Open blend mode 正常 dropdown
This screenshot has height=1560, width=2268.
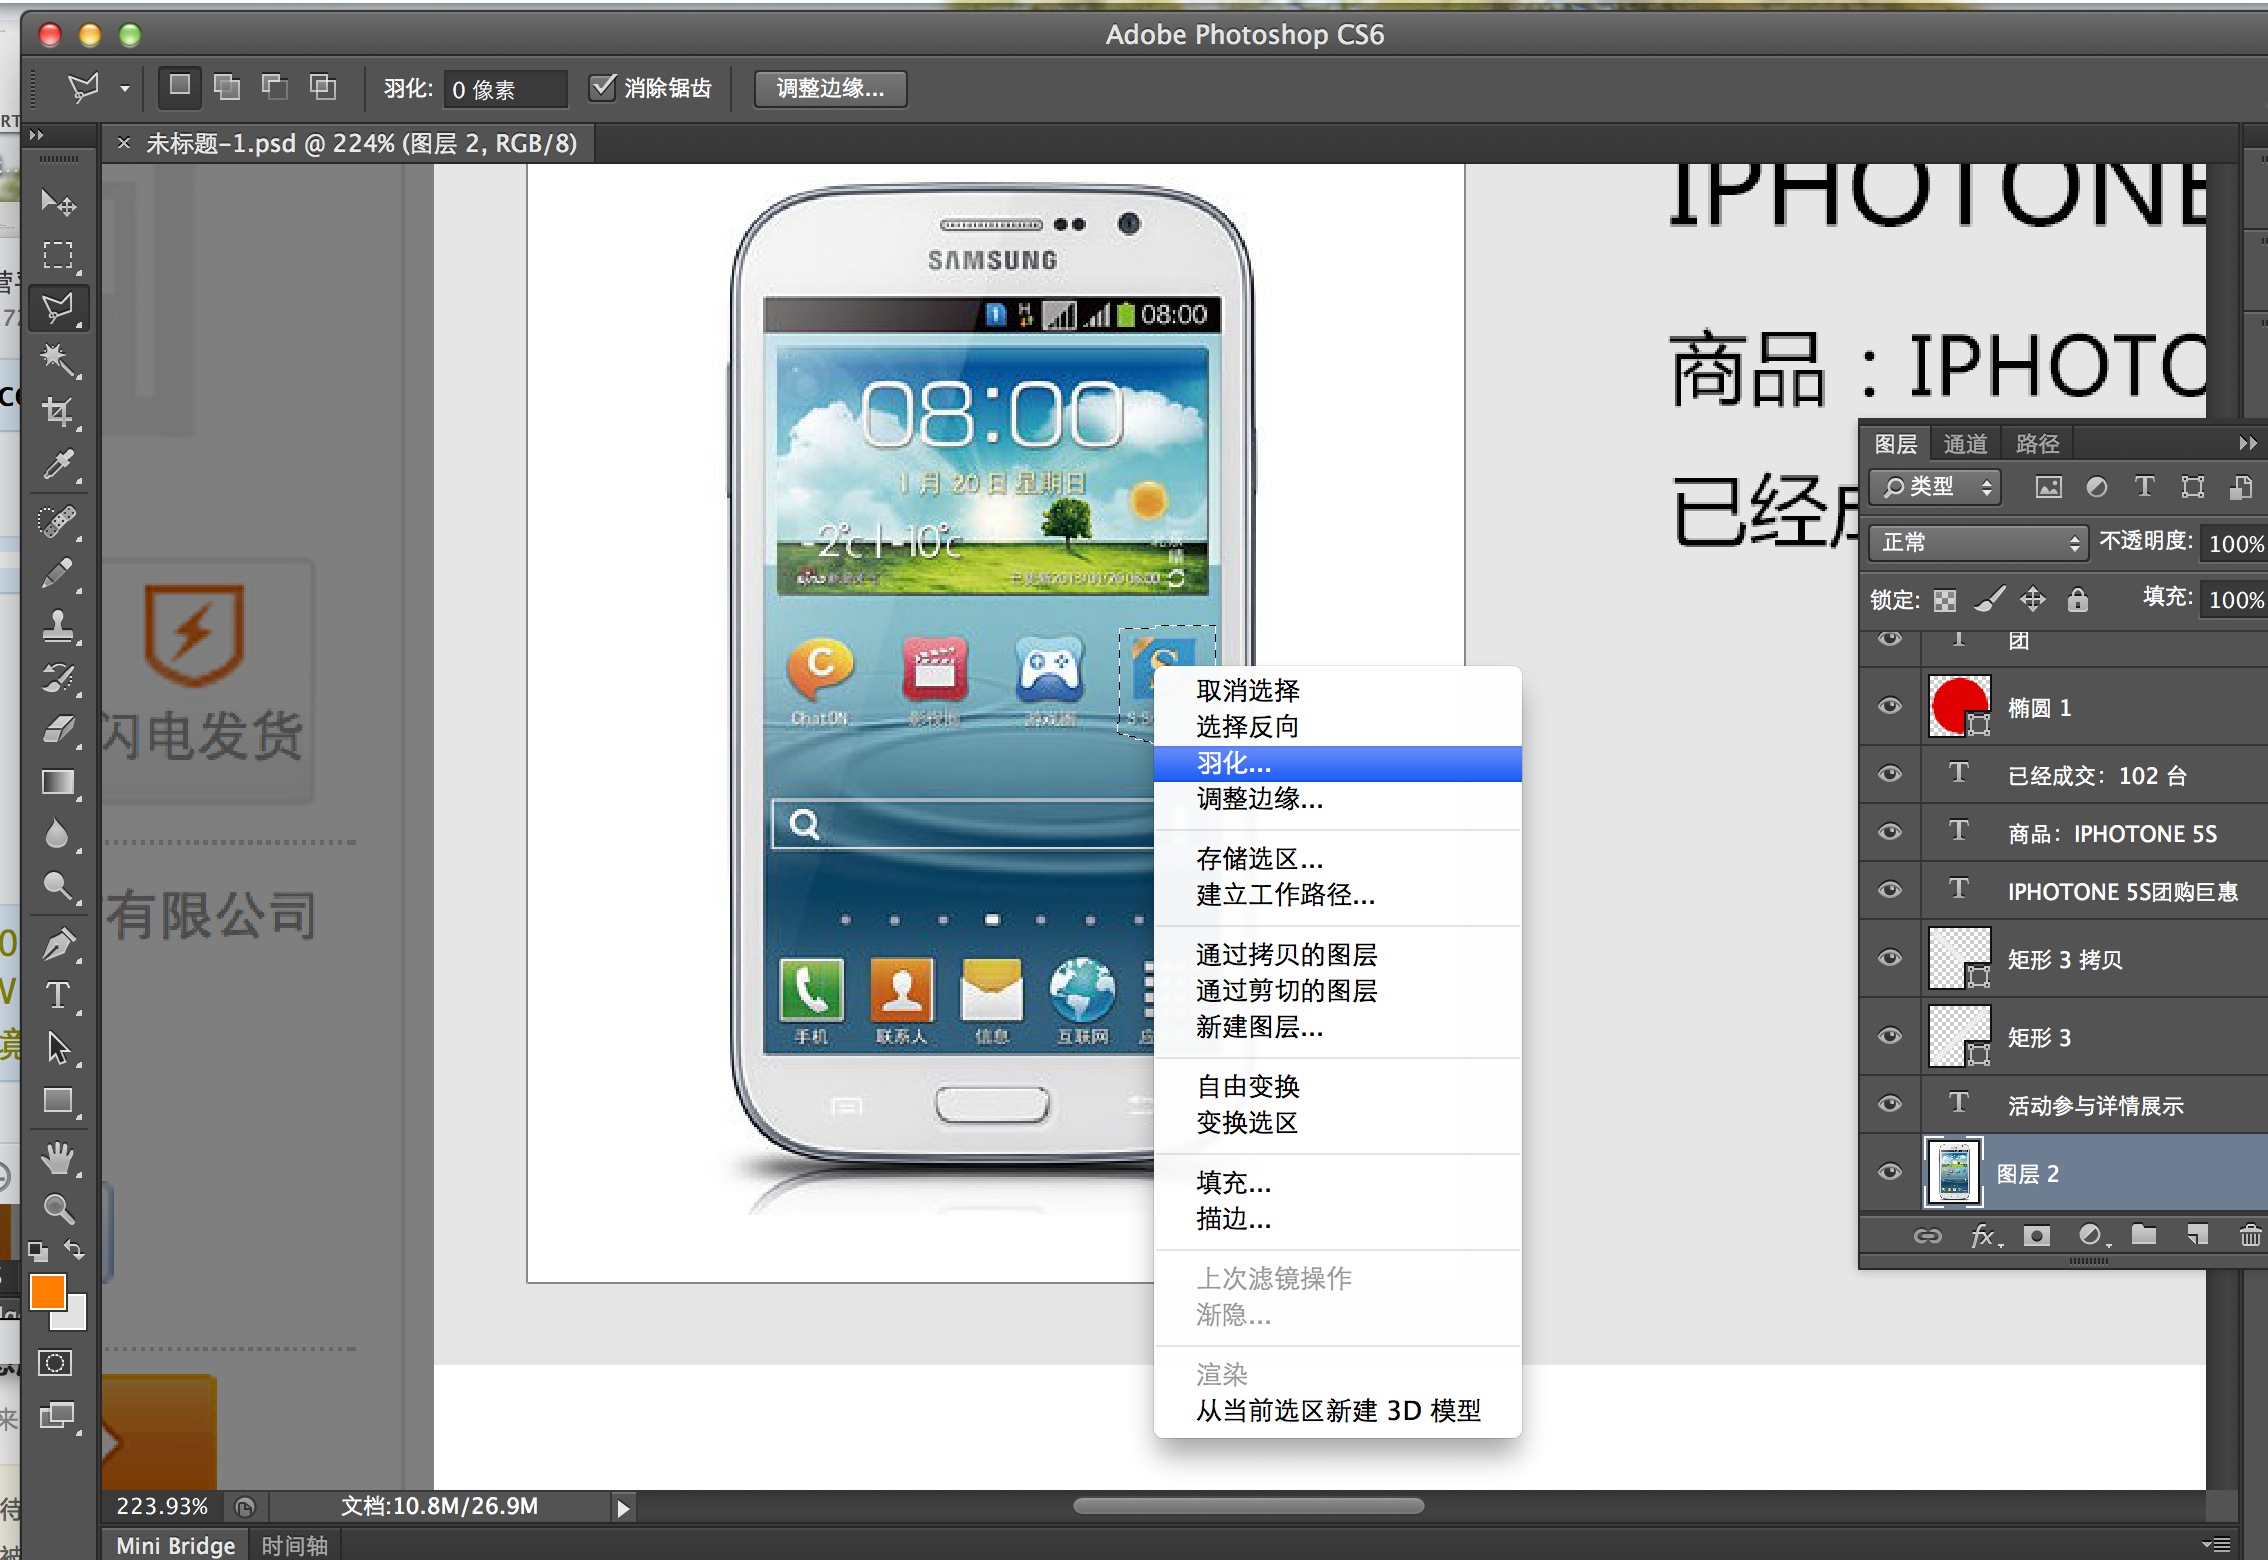[x=1978, y=542]
